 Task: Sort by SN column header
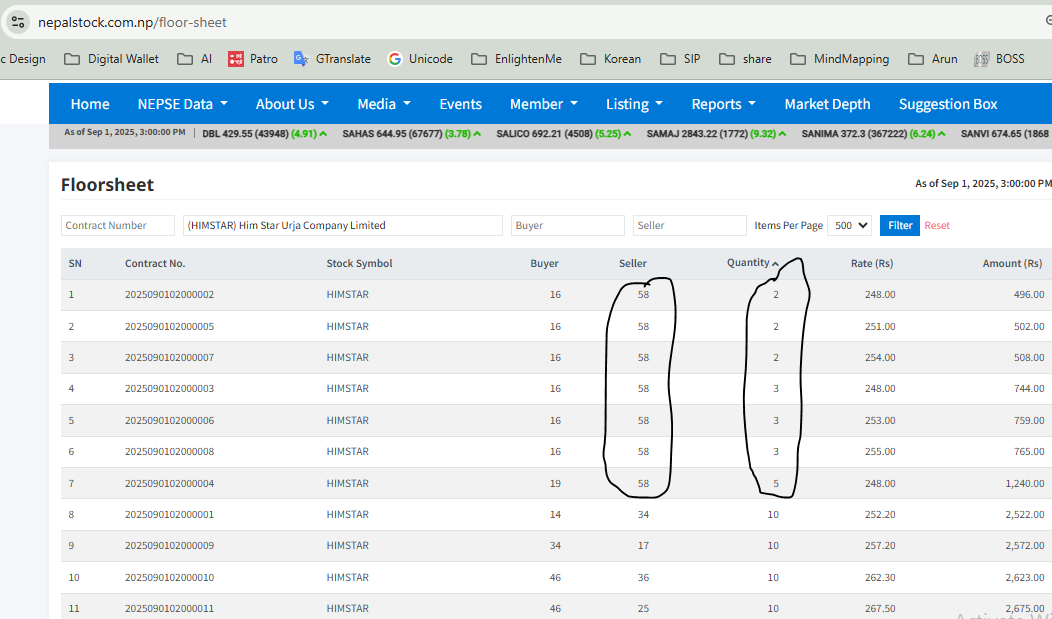pos(75,264)
